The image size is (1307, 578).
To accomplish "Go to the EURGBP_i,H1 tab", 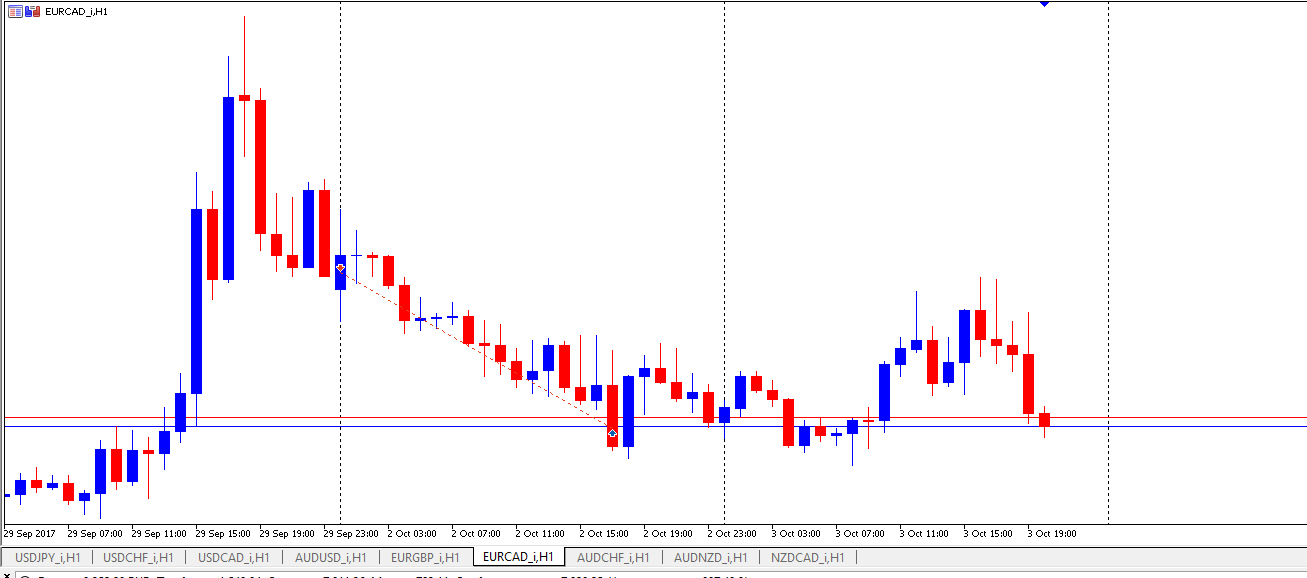I will tap(425, 557).
